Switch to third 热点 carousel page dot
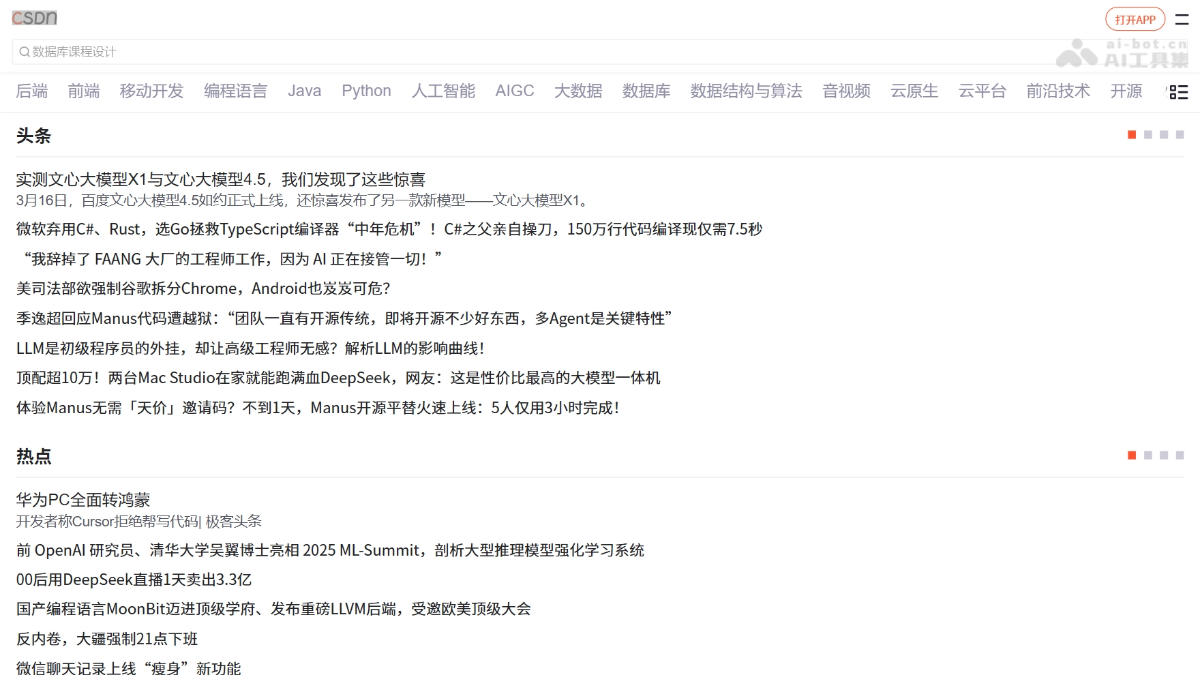This screenshot has height=675, width=1200. (x=1164, y=455)
